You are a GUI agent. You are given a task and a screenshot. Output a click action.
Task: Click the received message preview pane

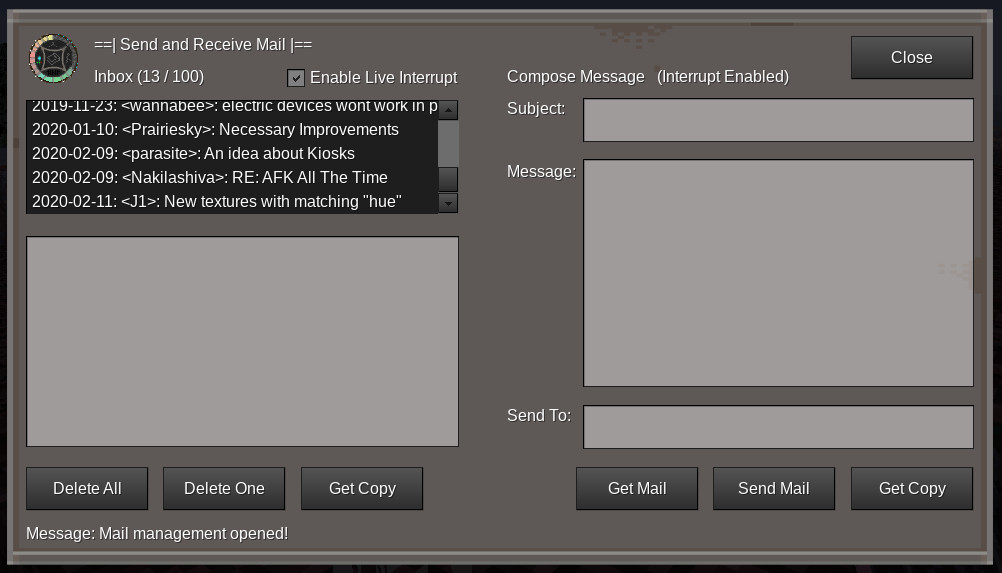click(x=242, y=341)
